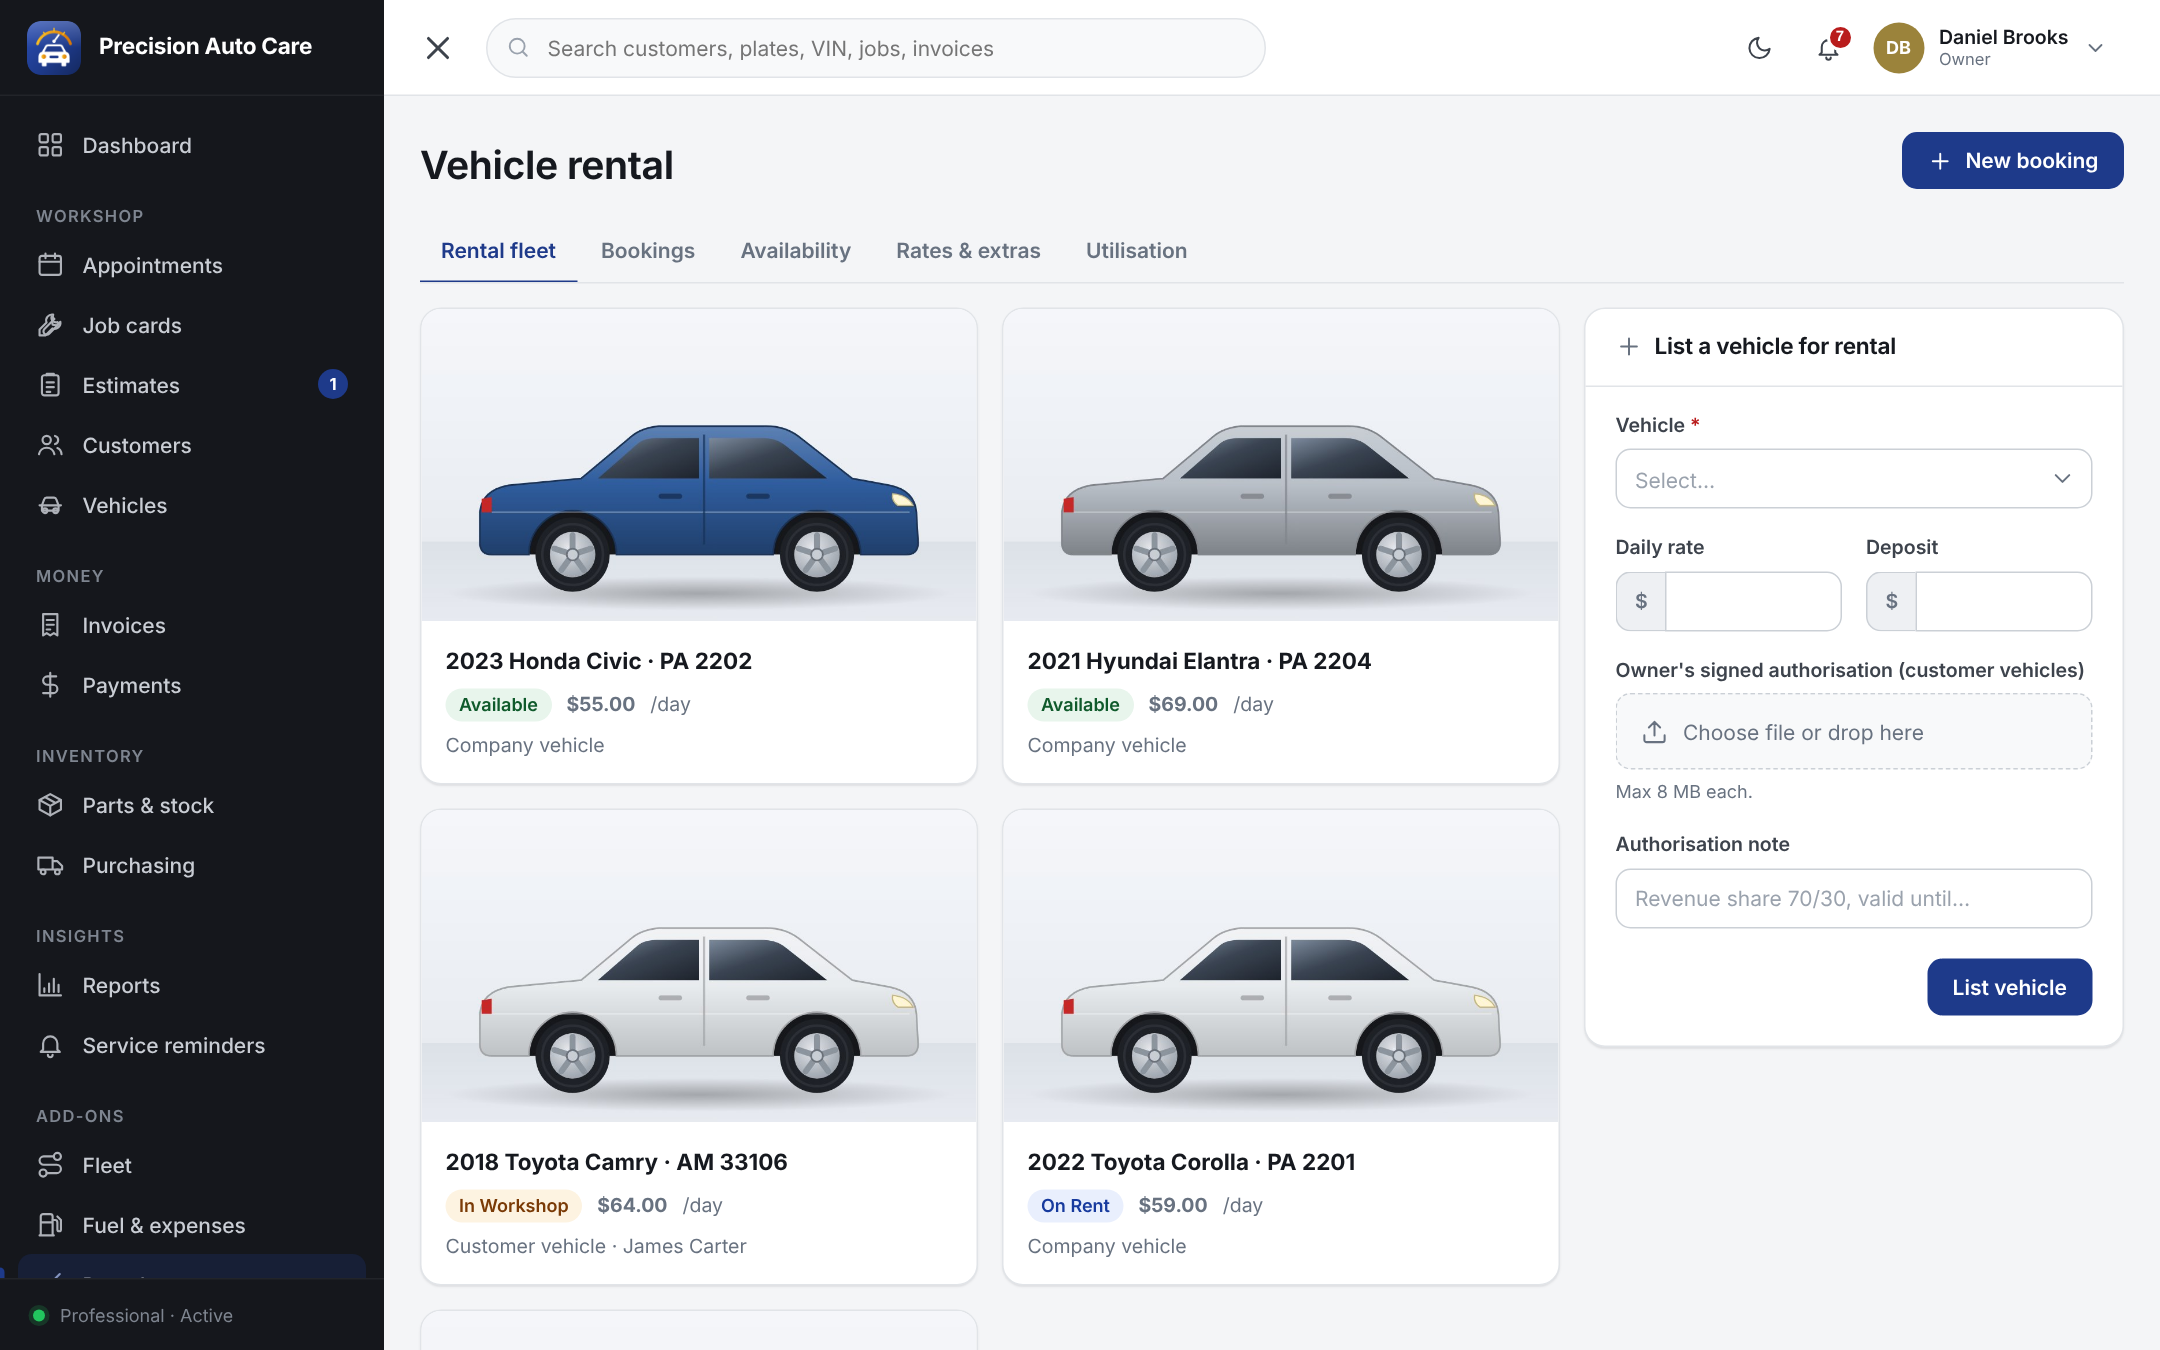The width and height of the screenshot is (2160, 1350).
Task: Click the Payments dollar icon
Action: (x=50, y=685)
